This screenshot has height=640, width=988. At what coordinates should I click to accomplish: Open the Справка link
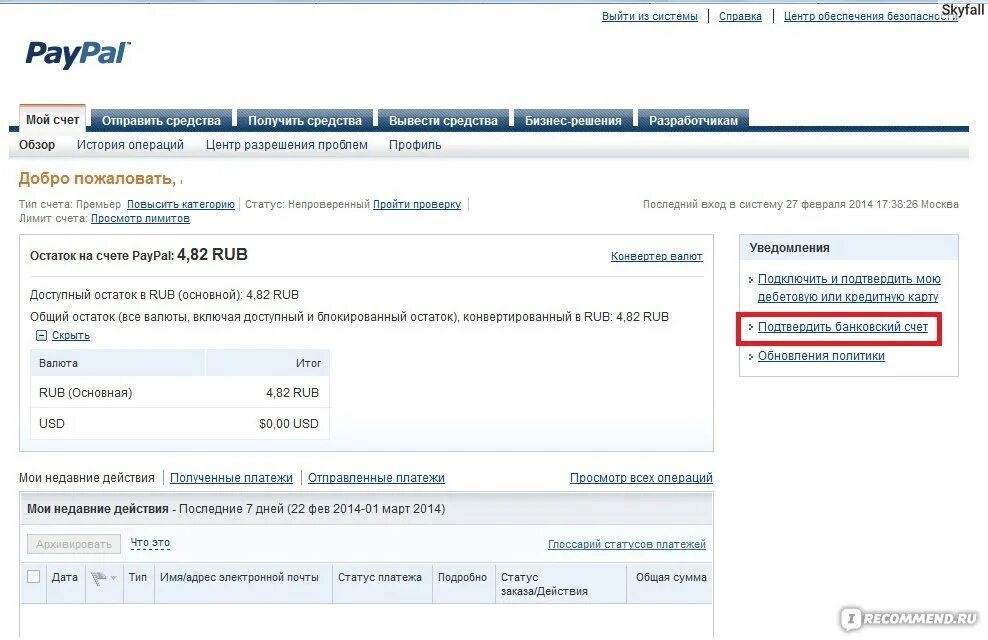point(740,16)
